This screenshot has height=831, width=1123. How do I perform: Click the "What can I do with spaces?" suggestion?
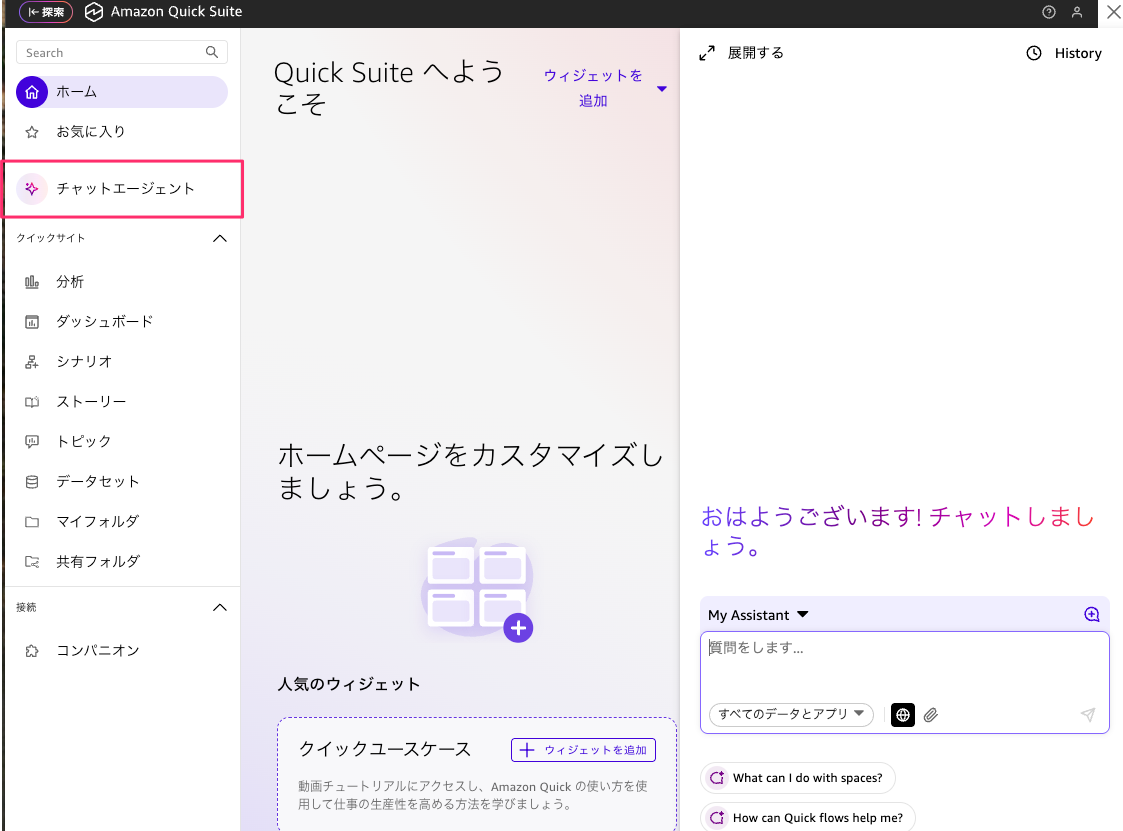coord(798,778)
